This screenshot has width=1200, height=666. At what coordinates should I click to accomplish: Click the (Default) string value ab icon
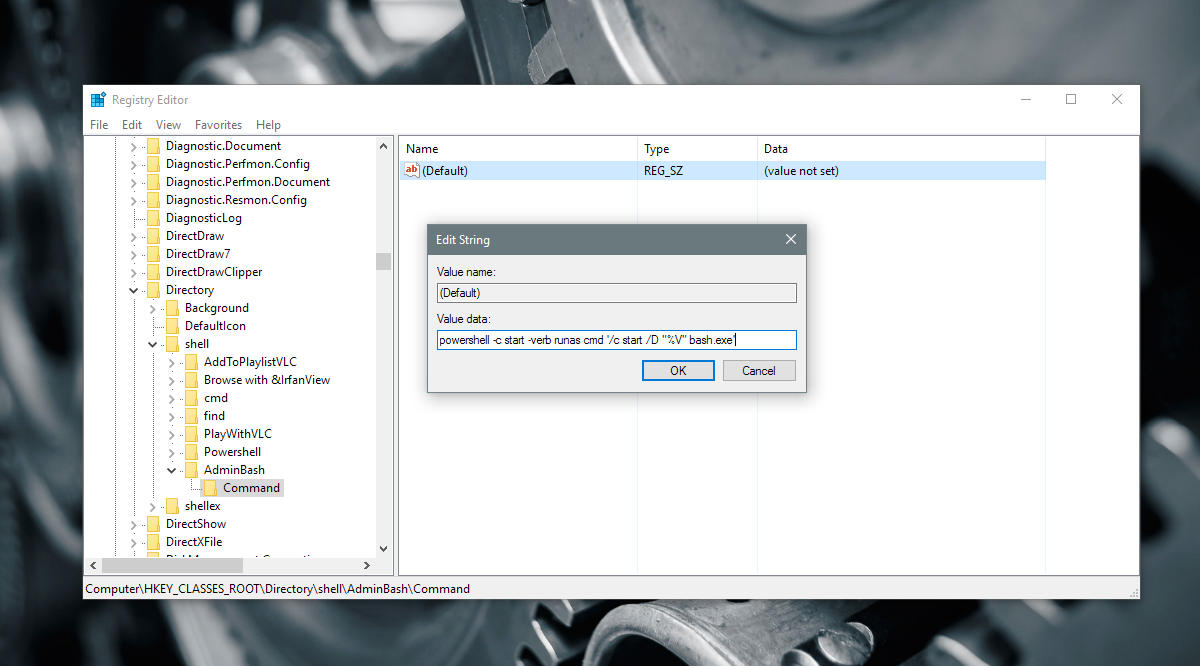pos(411,171)
